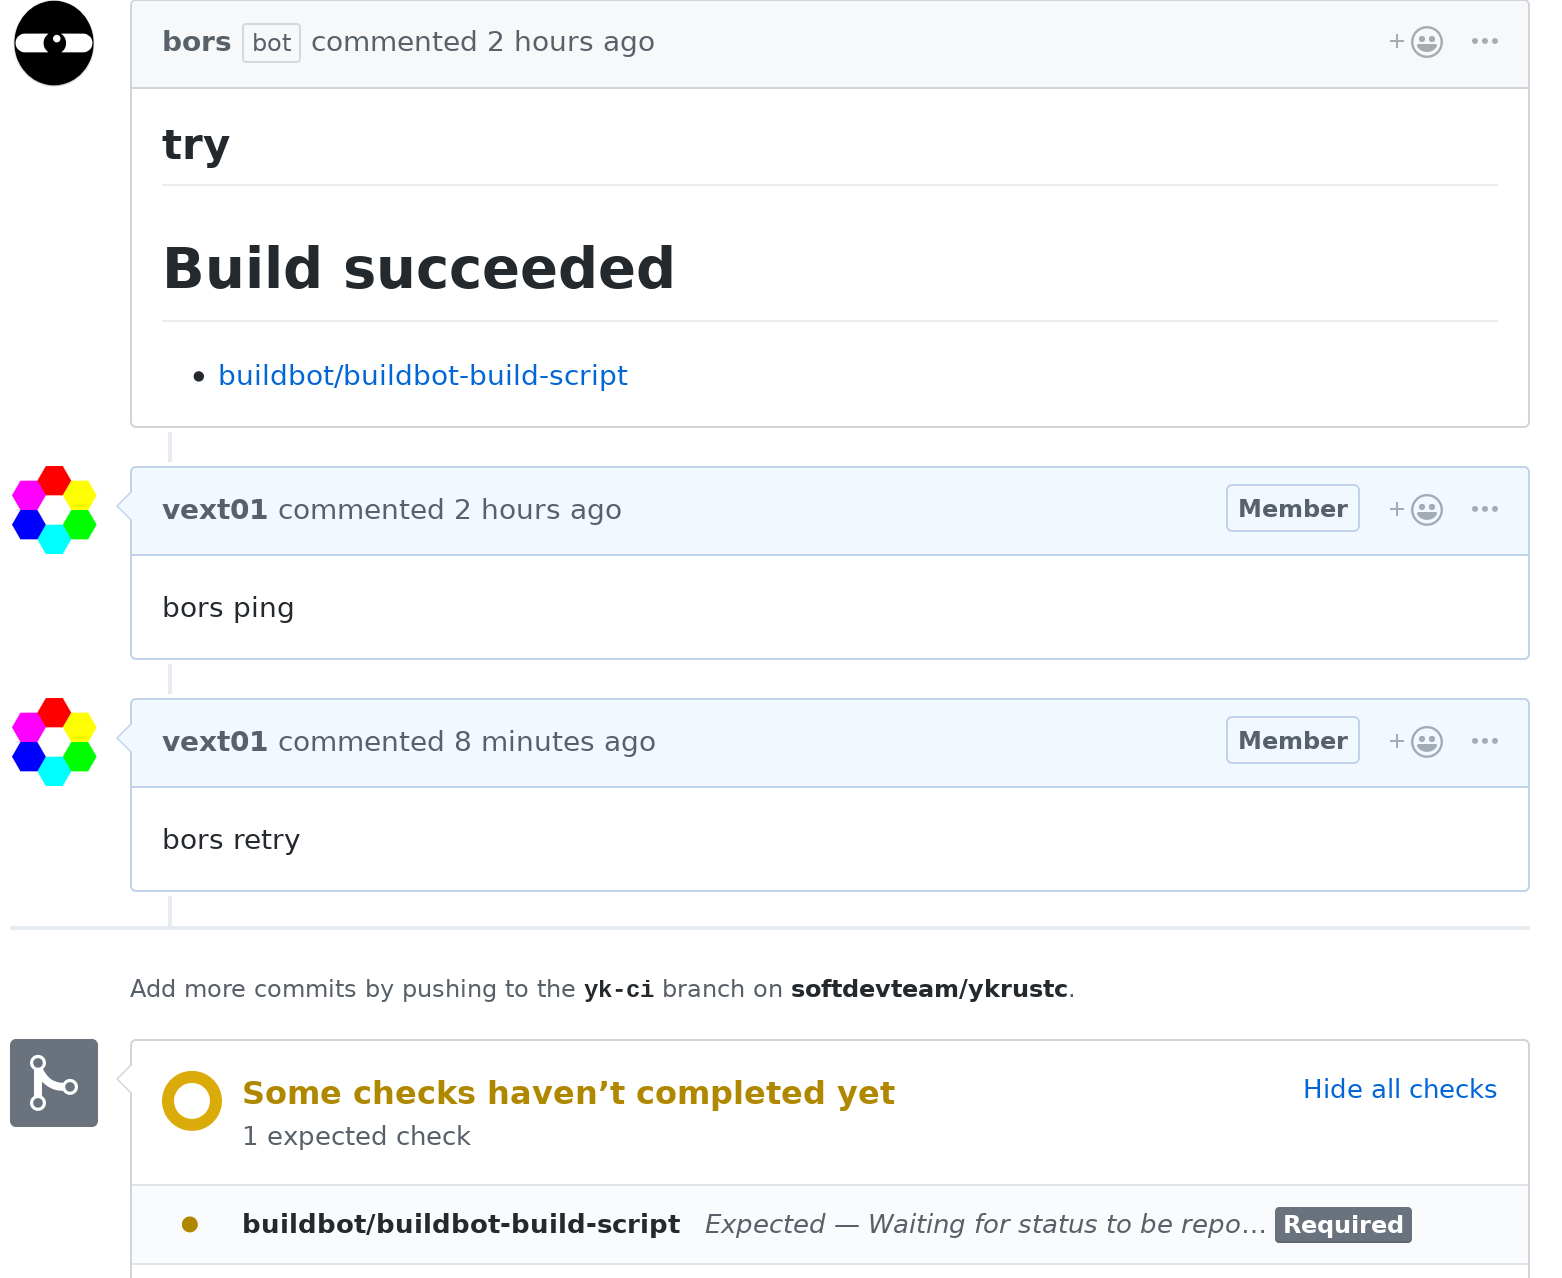Click pending status dot for buildbot check
The width and height of the screenshot is (1562, 1278).
190,1225
